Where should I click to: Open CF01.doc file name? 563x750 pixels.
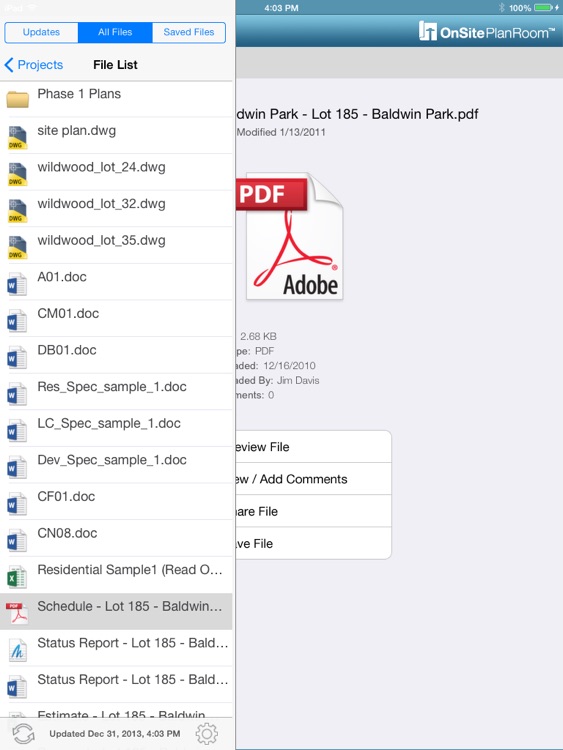[66, 496]
